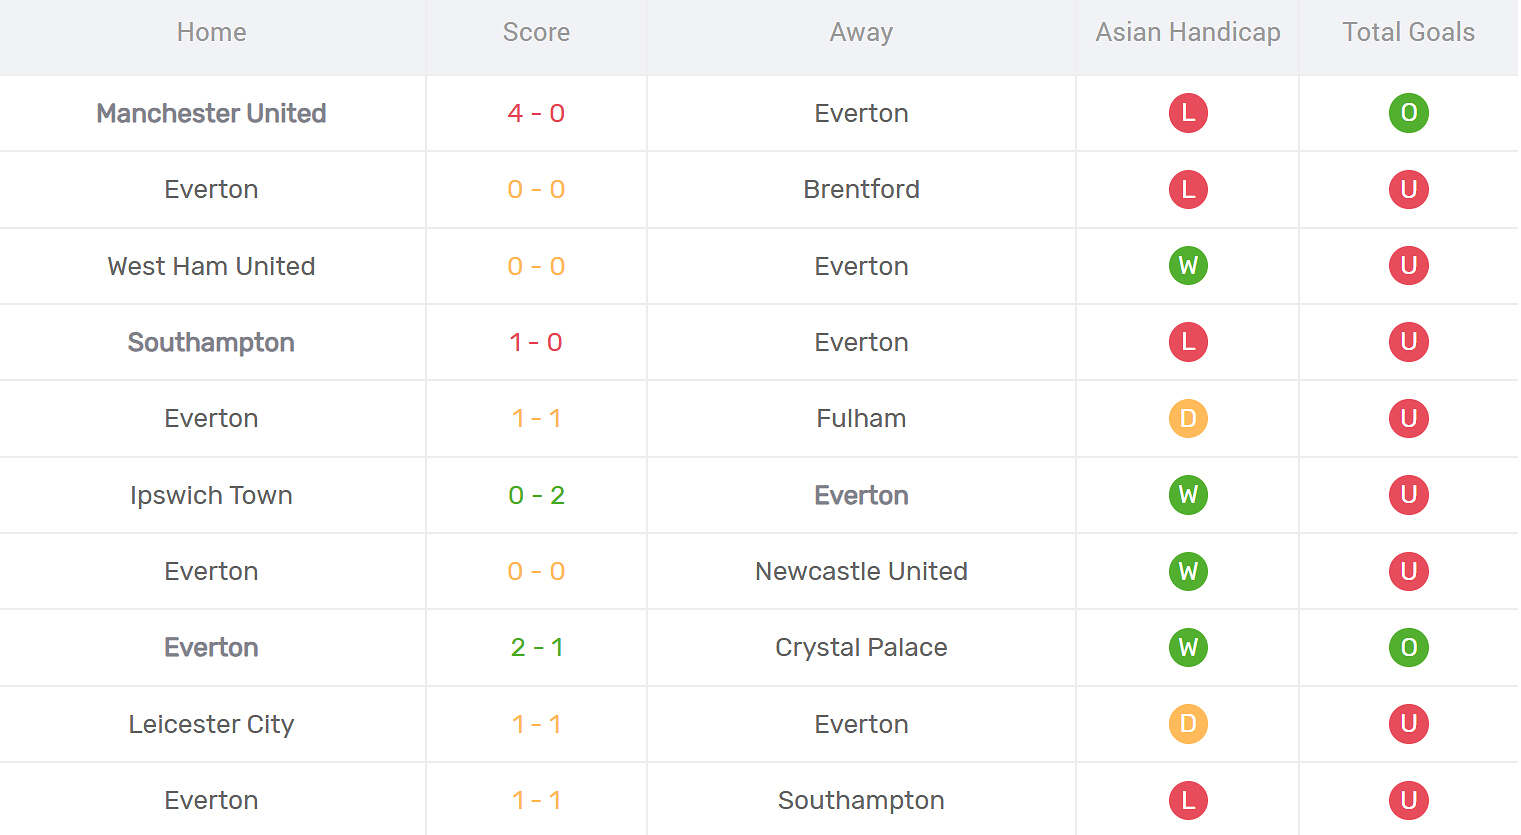Open the Newcastle United team link

coord(861,571)
